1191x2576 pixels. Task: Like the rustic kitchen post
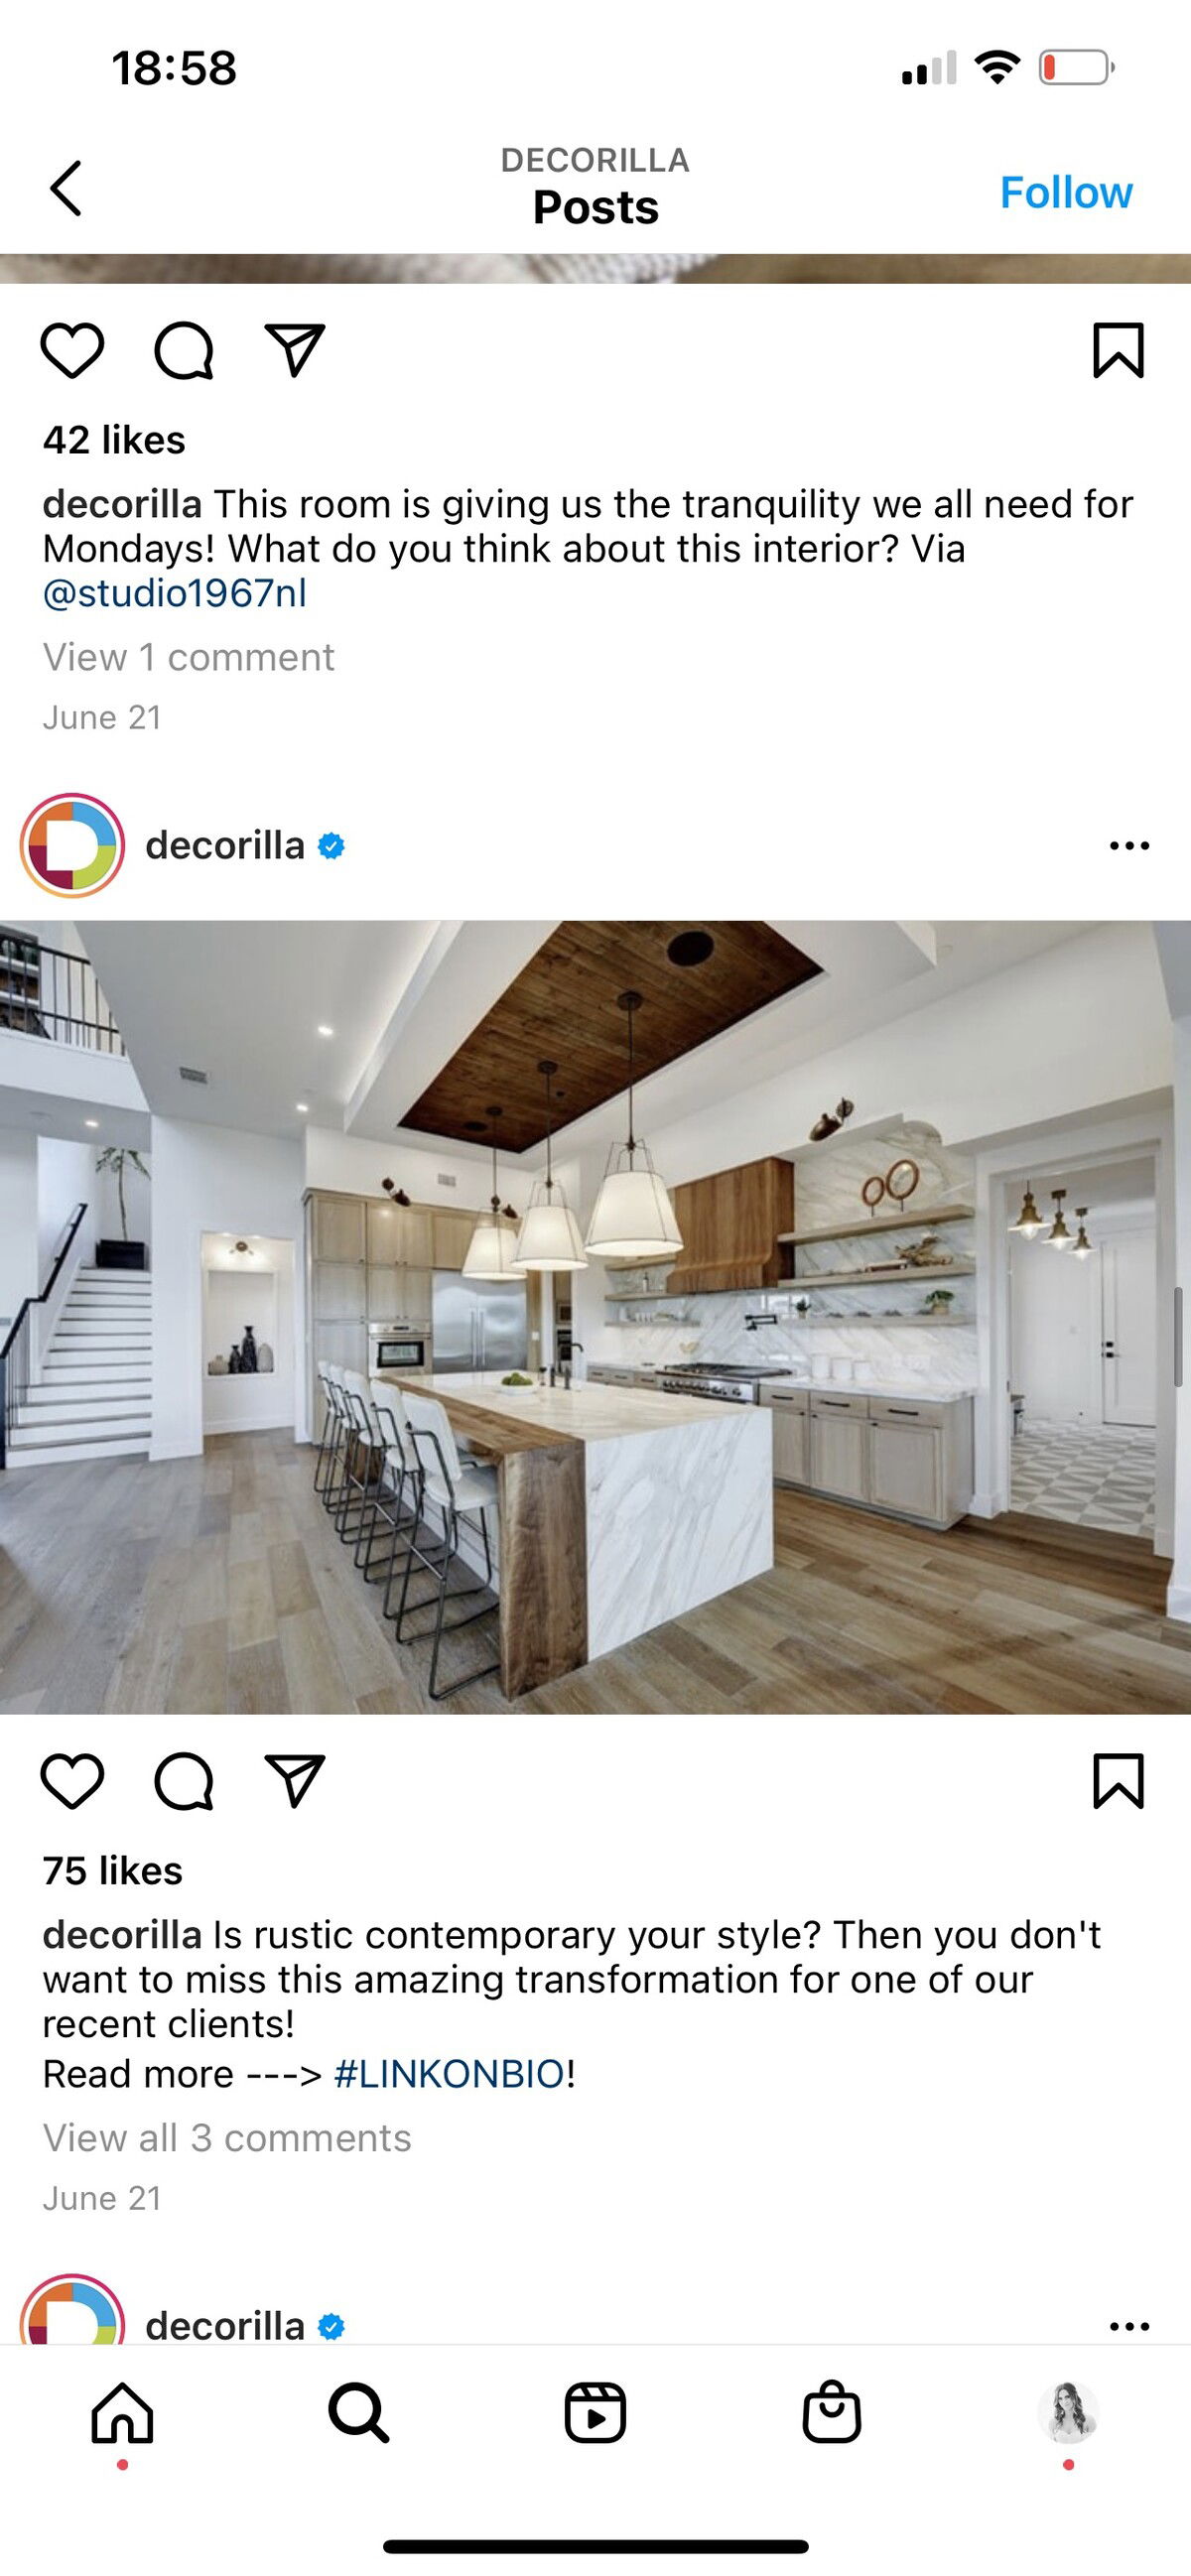coord(72,1781)
